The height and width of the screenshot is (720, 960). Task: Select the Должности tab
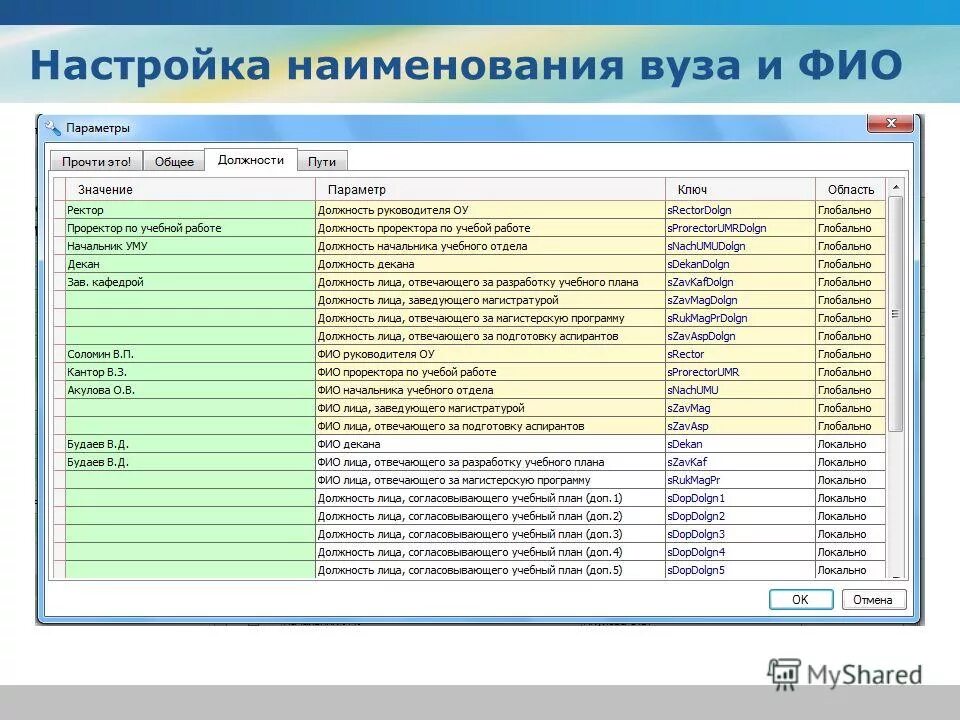(x=251, y=160)
